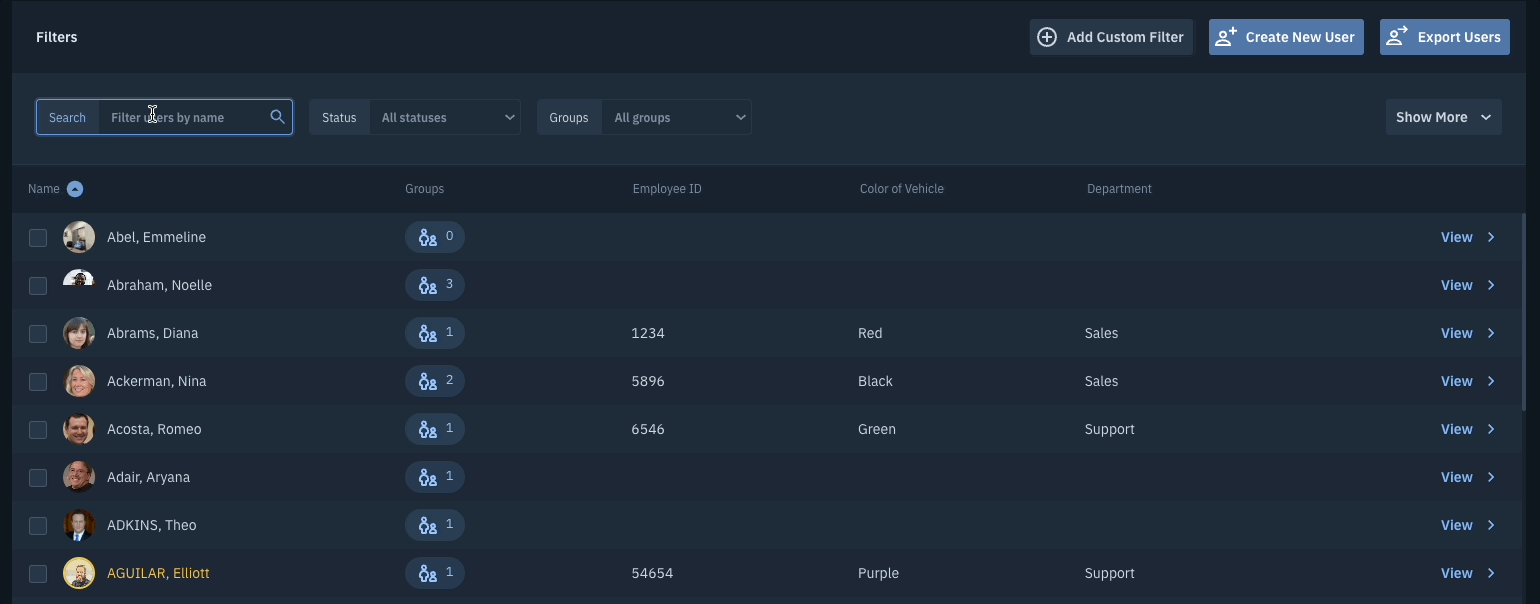Click the name AGUILAR, Elliott
Viewport: 1540px width, 604px height.
pyautogui.click(x=158, y=573)
